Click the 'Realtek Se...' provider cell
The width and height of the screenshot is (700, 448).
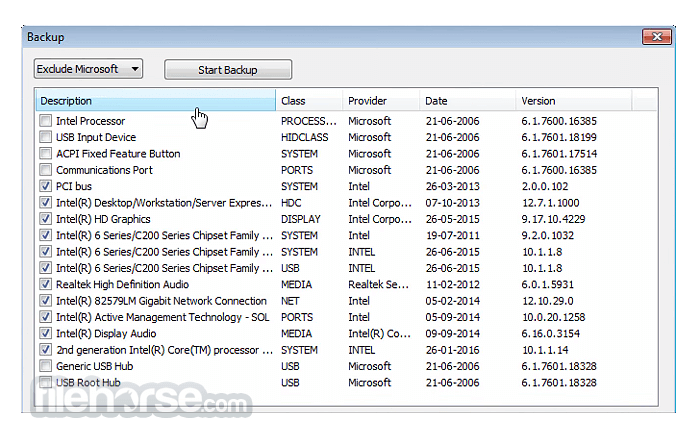point(379,284)
